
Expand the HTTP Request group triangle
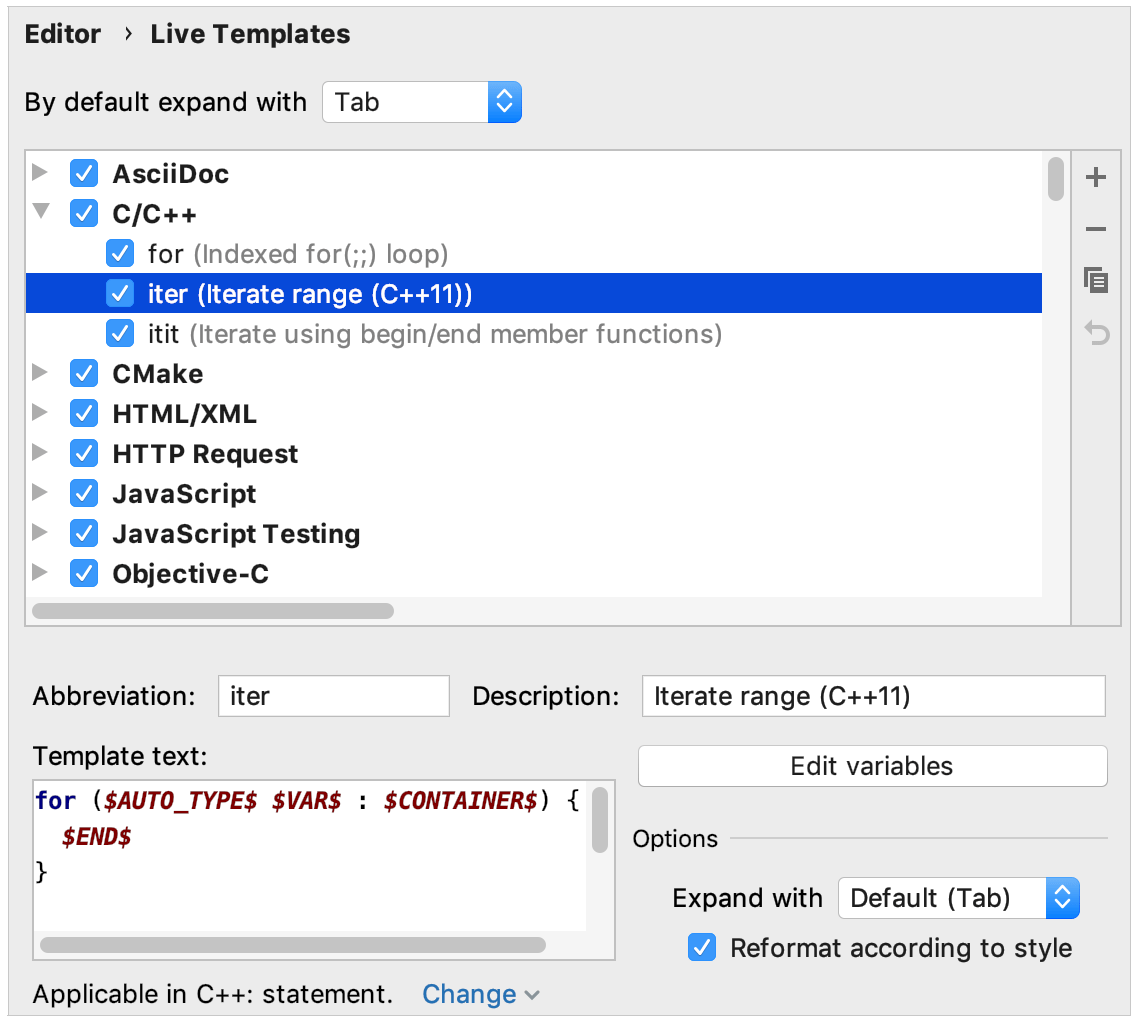pyautogui.click(x=38, y=453)
